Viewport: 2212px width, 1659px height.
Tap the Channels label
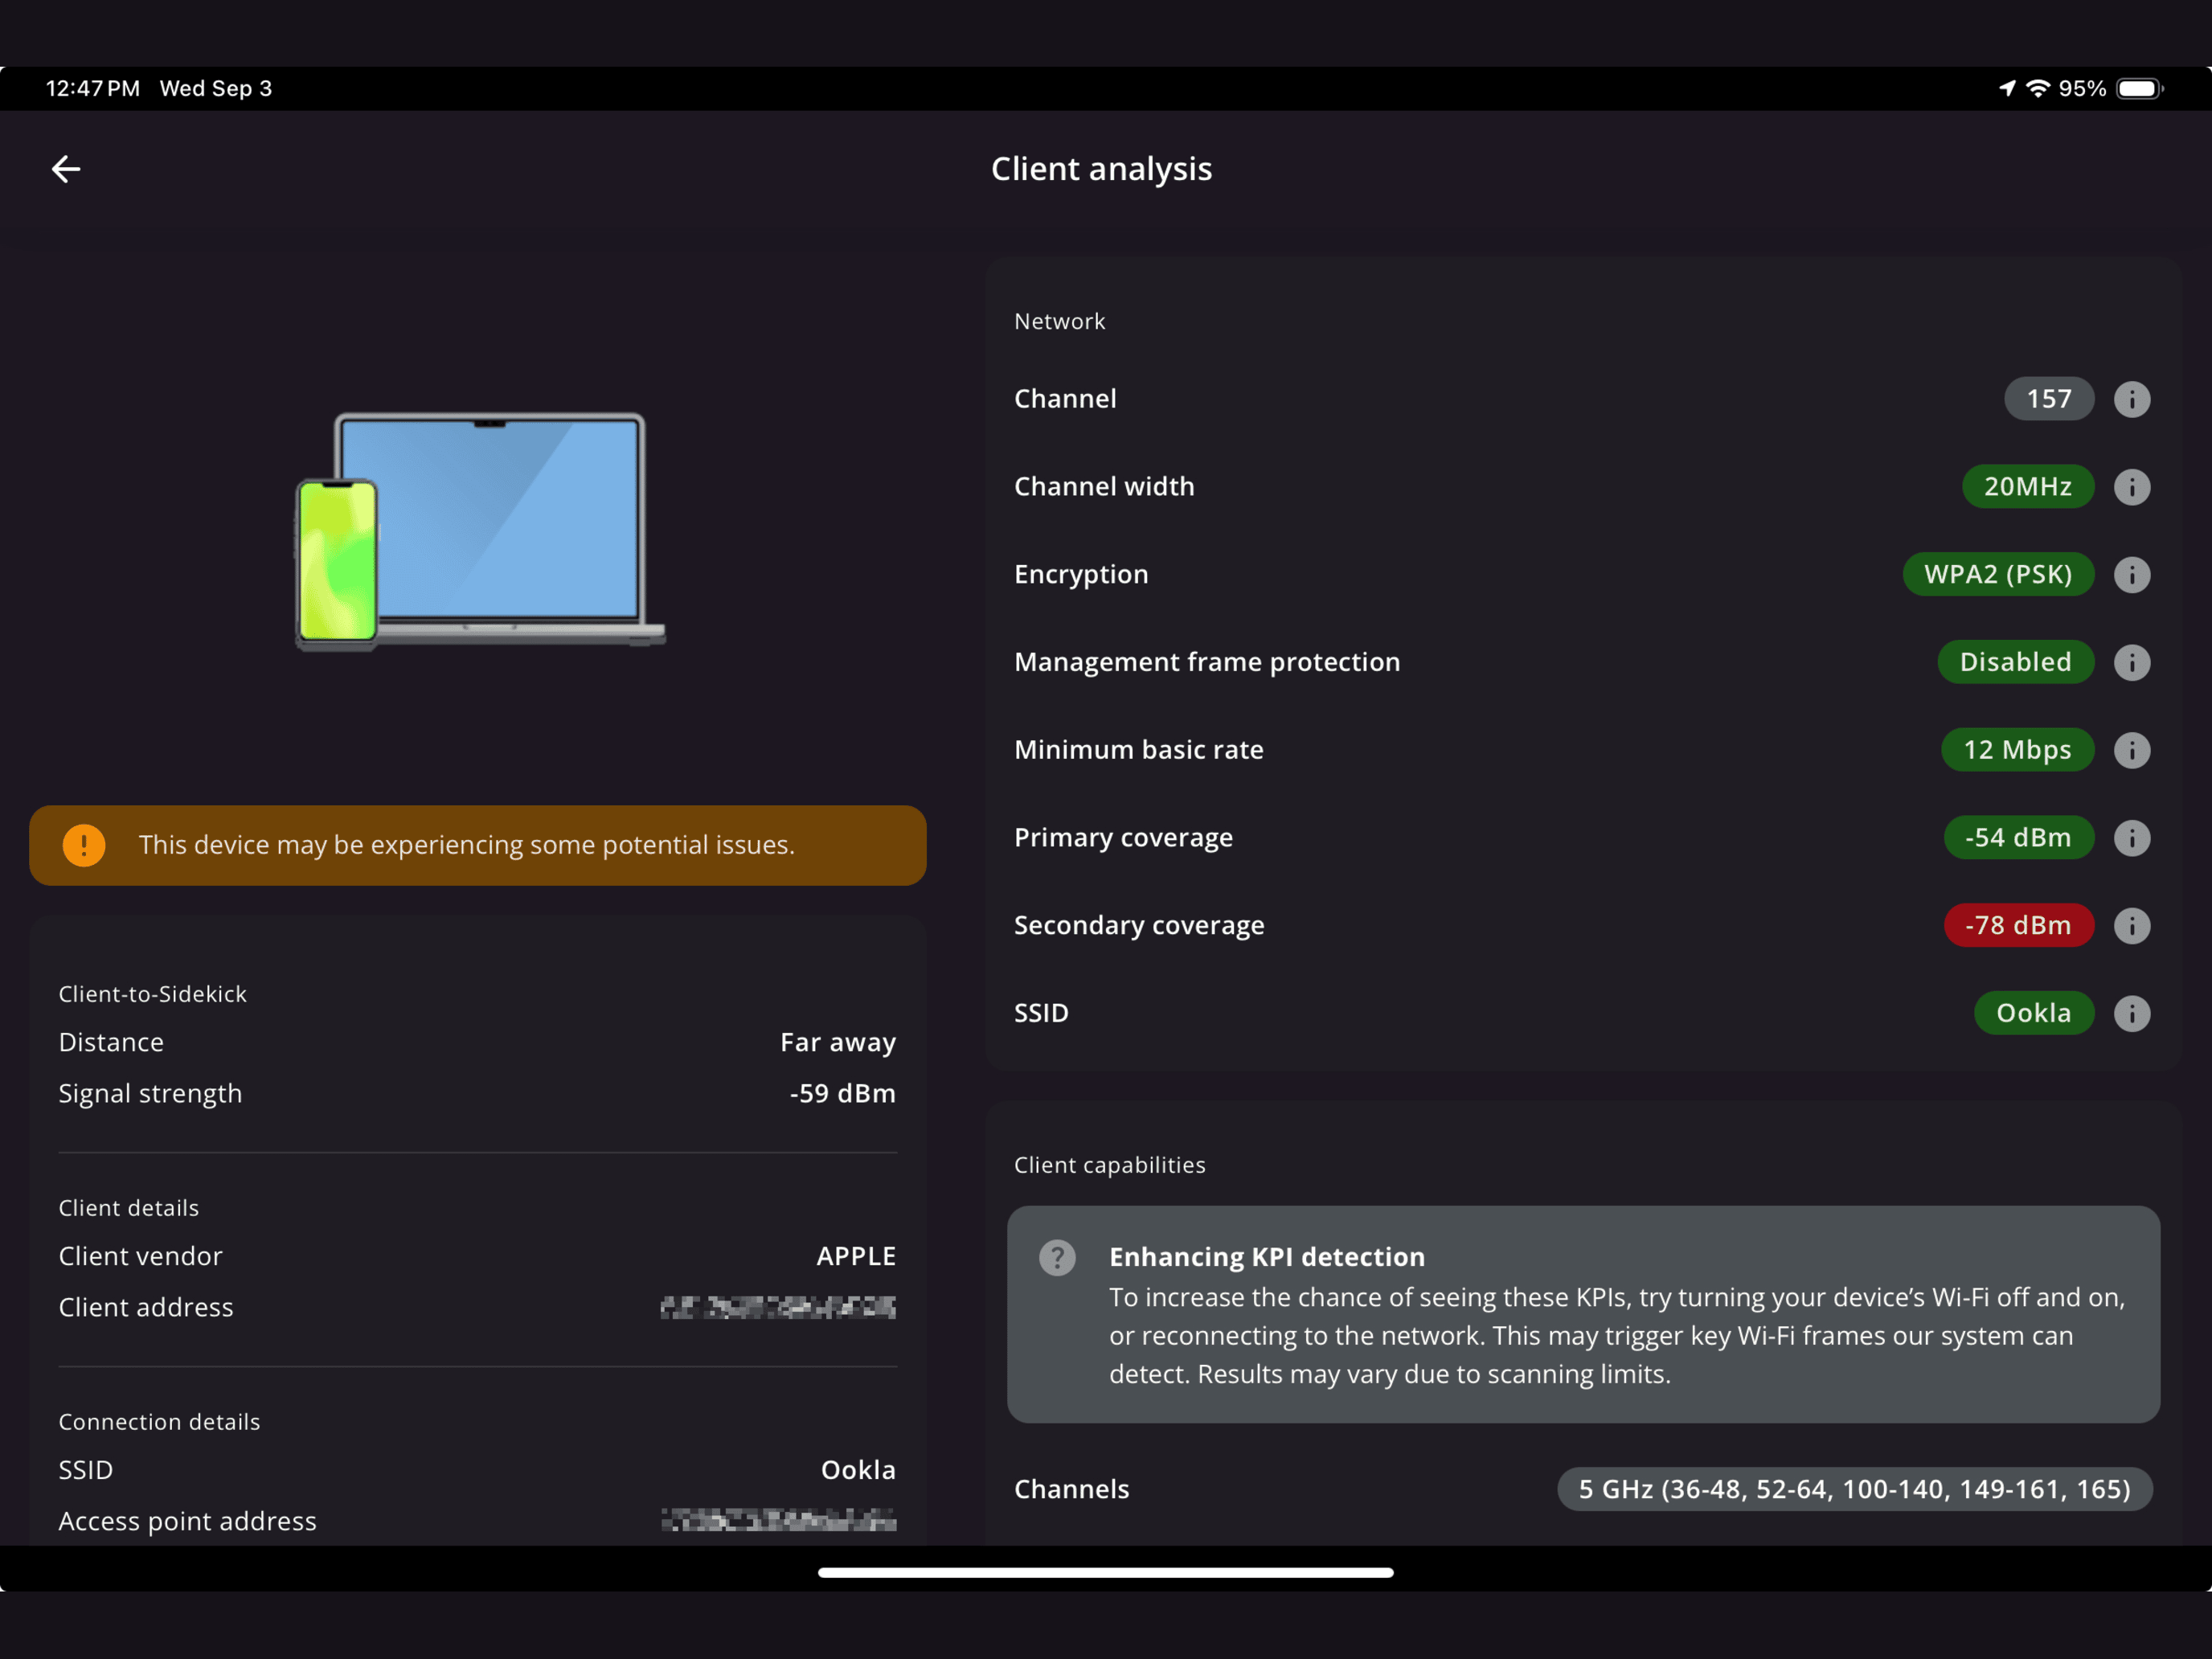click(x=1071, y=1489)
